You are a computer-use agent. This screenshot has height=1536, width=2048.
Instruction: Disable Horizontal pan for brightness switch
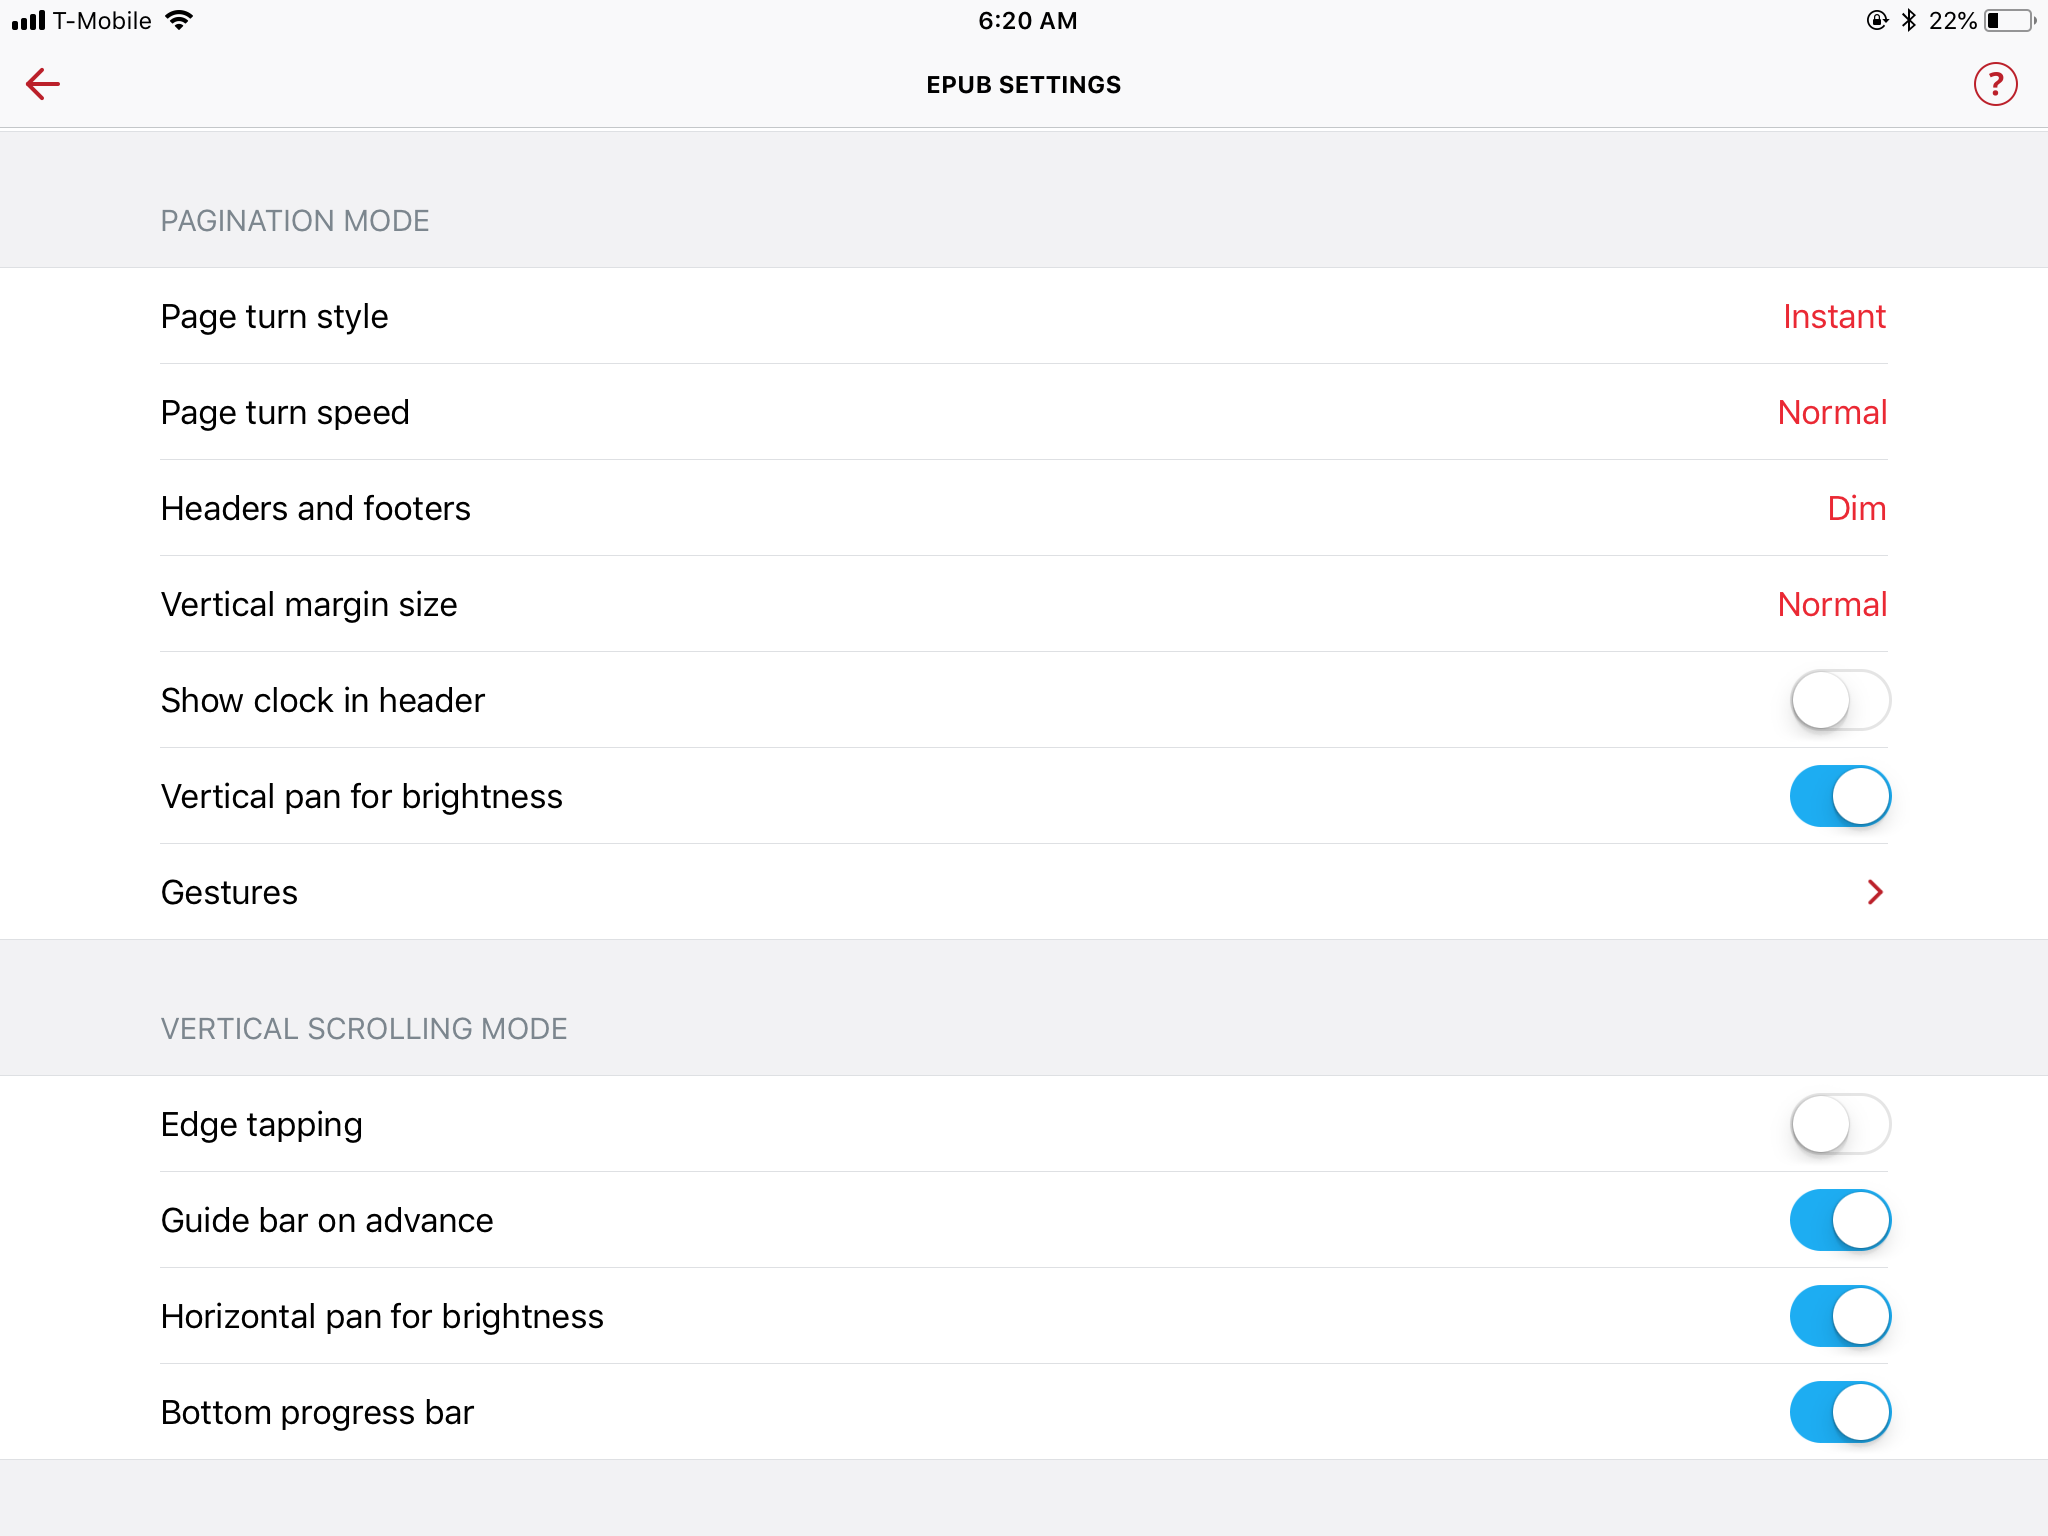[1839, 1316]
